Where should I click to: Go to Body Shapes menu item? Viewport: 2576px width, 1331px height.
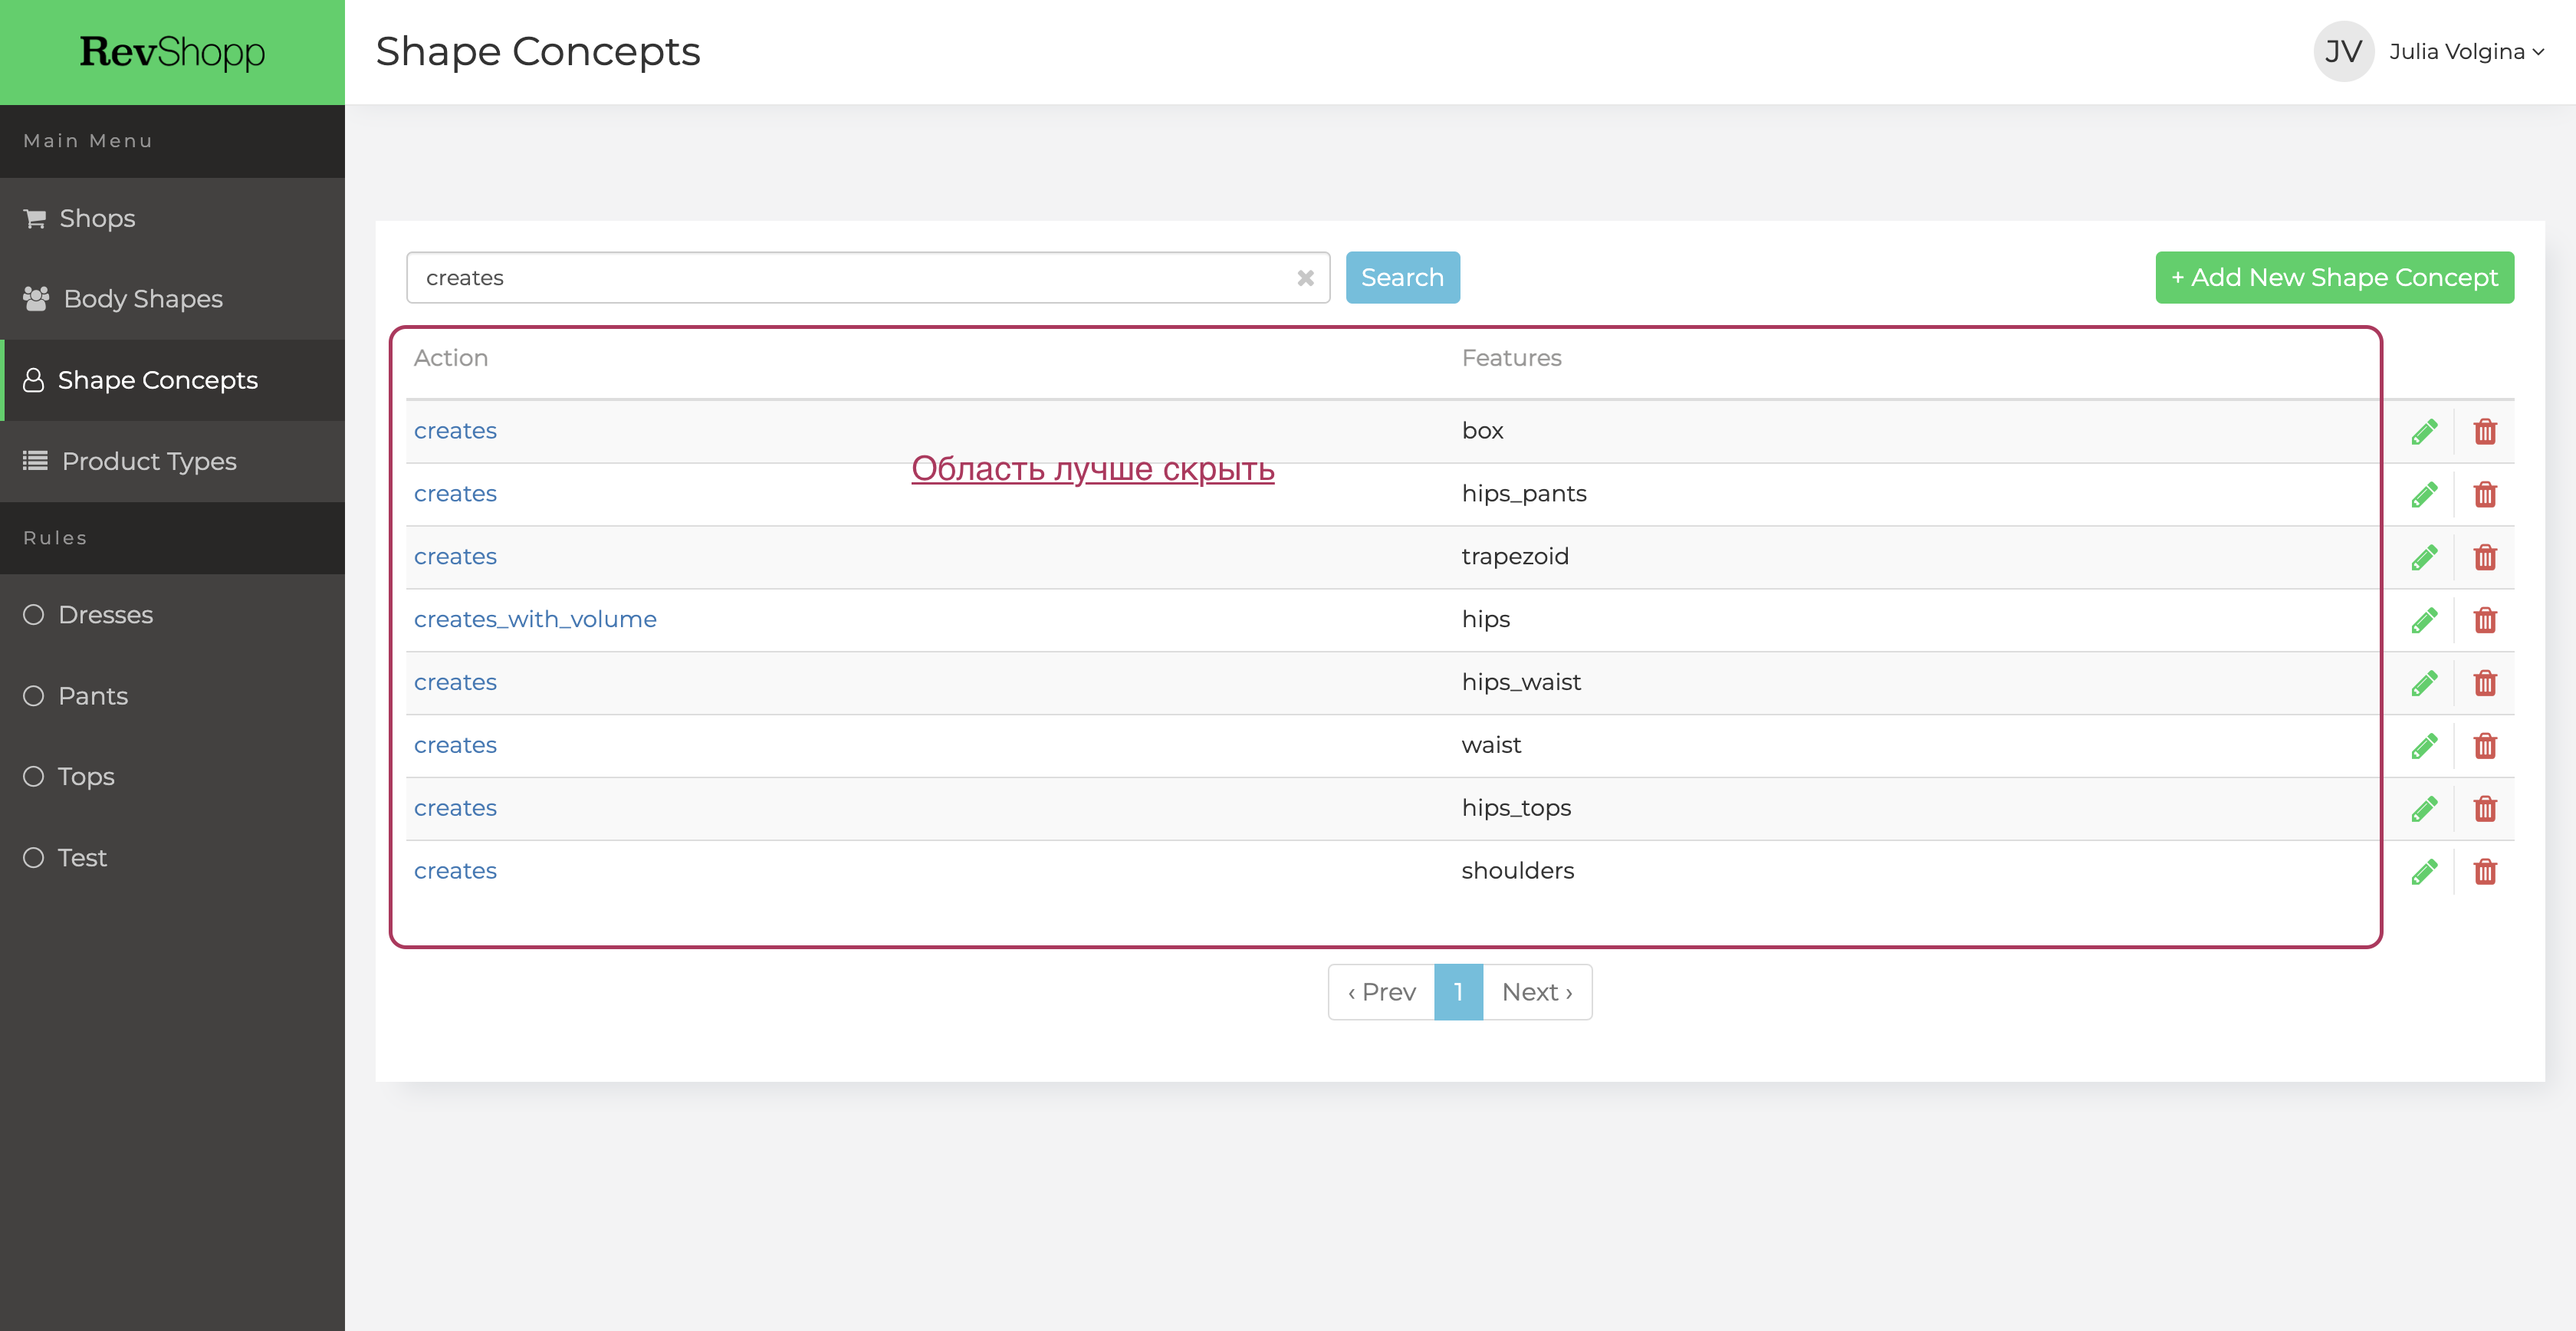coord(172,299)
